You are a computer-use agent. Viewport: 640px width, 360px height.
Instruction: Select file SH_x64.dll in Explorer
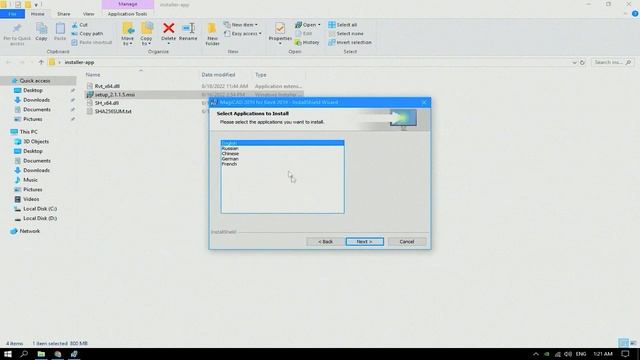click(x=107, y=103)
